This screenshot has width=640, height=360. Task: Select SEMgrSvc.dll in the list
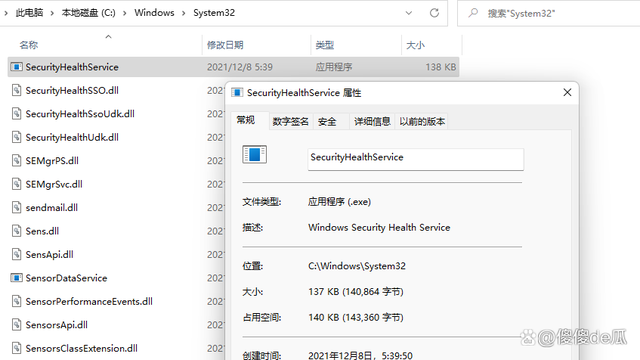click(54, 184)
